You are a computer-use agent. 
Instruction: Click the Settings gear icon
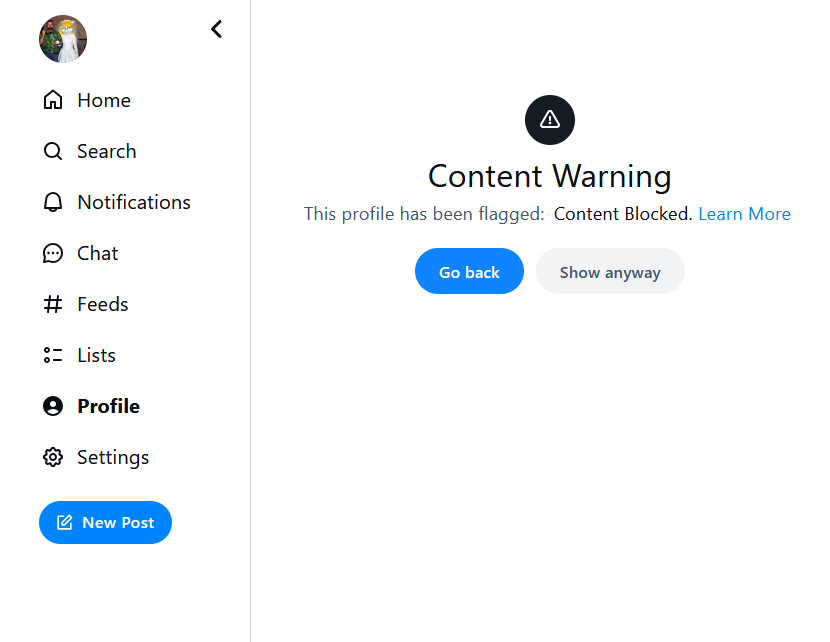[53, 457]
